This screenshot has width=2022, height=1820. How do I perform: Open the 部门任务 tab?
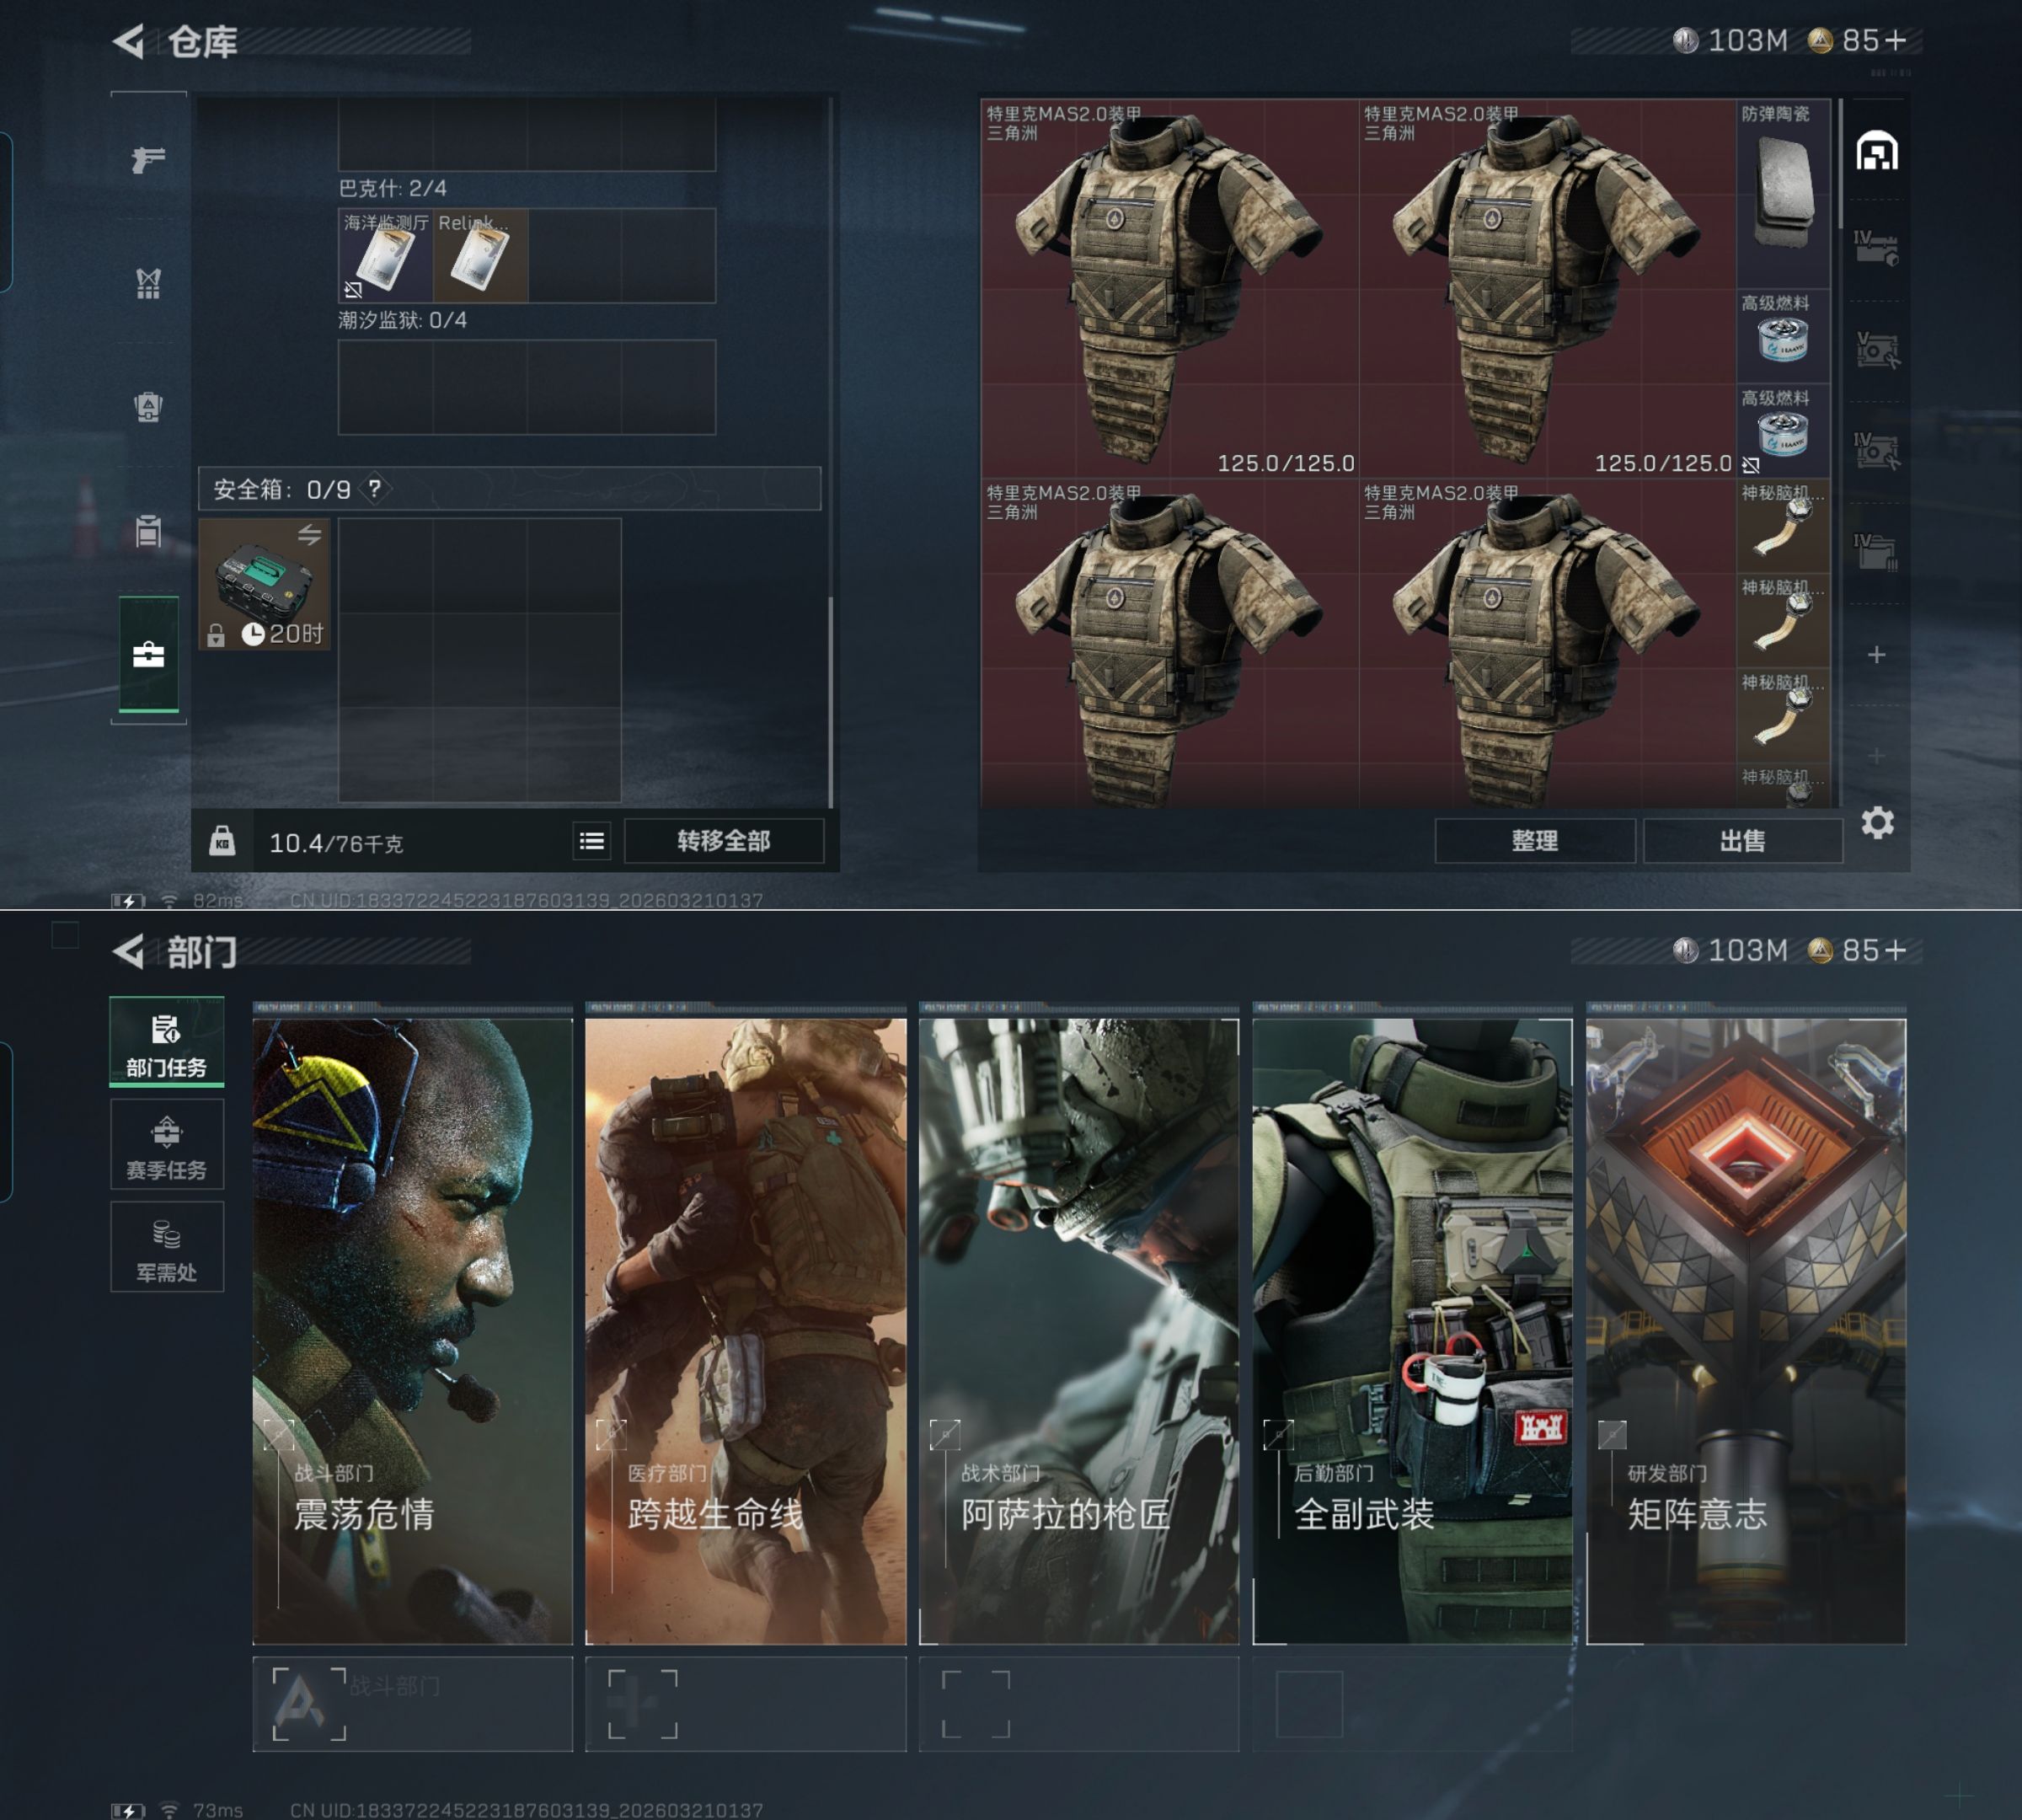click(x=166, y=1043)
